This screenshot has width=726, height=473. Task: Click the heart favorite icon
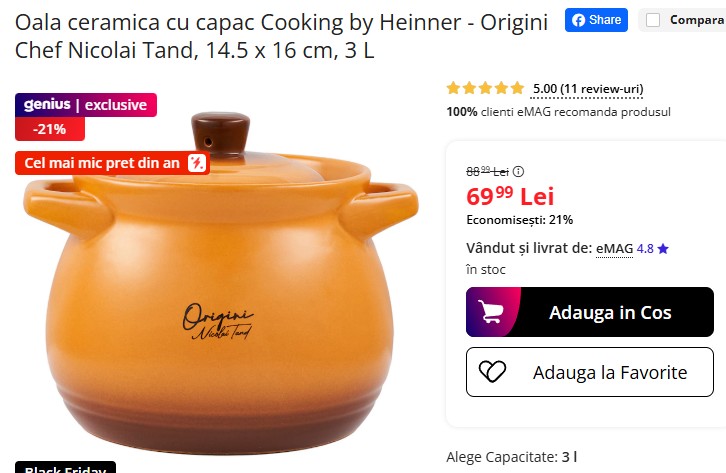click(492, 372)
